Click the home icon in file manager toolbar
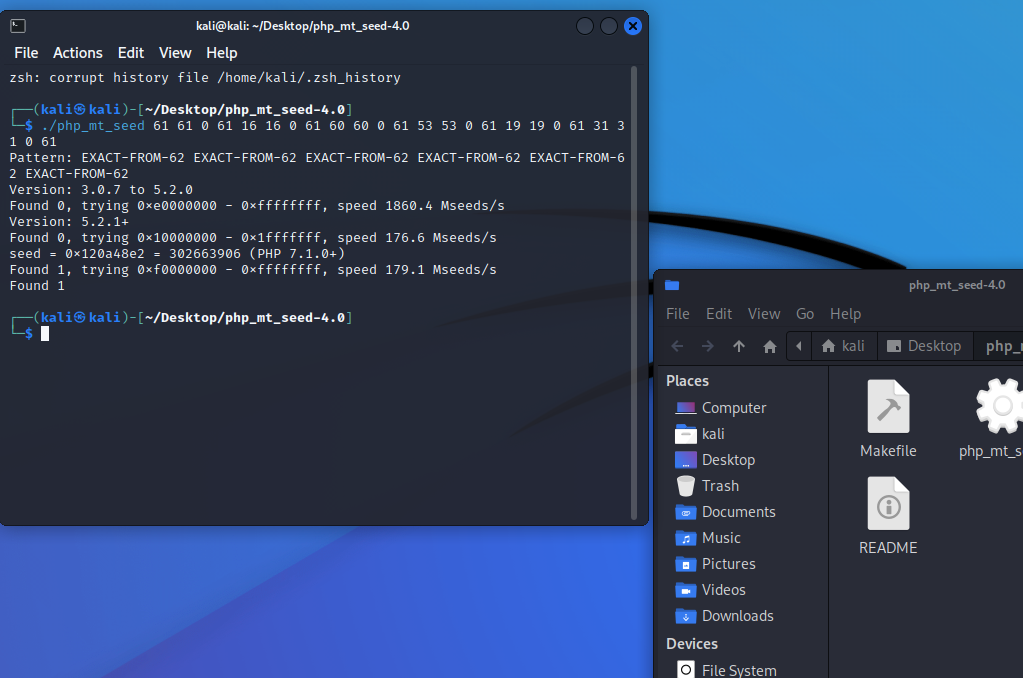The image size is (1023, 678). click(770, 346)
